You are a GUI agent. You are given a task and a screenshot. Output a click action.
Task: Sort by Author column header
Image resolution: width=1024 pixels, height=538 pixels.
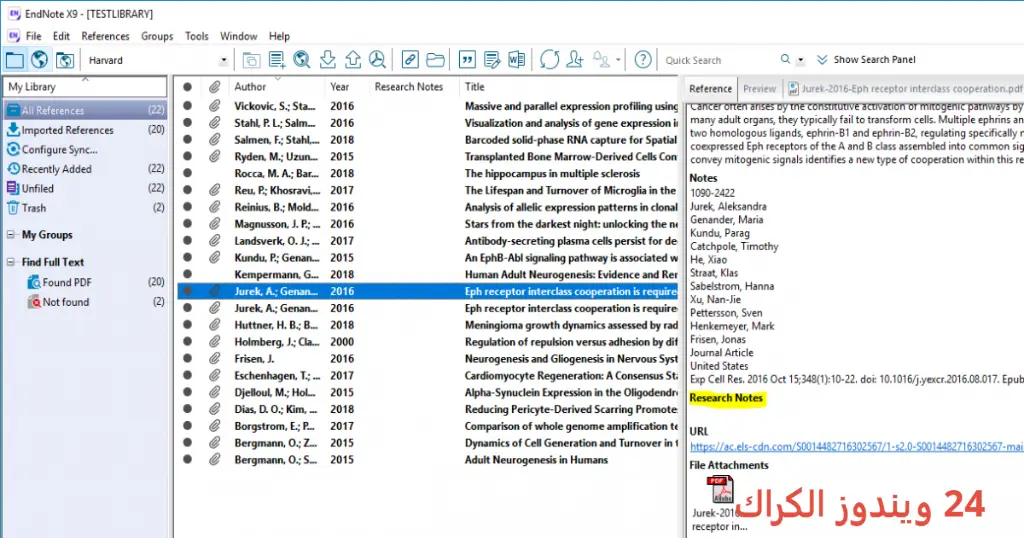click(x=250, y=87)
